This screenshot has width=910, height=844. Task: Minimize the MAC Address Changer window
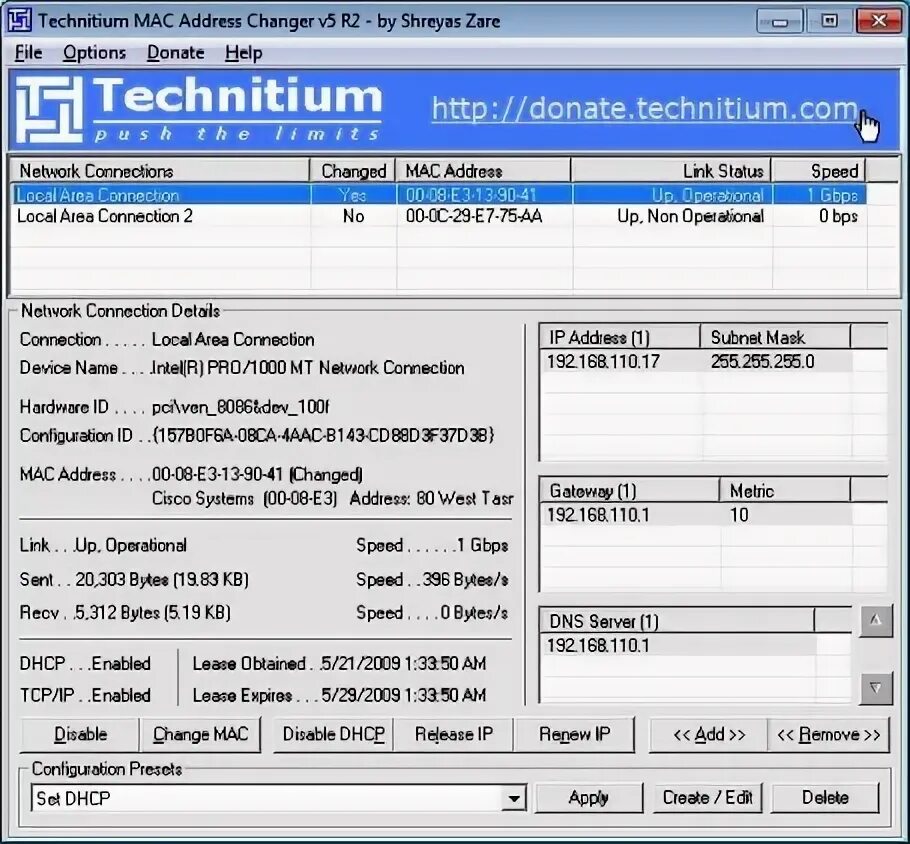779,21
